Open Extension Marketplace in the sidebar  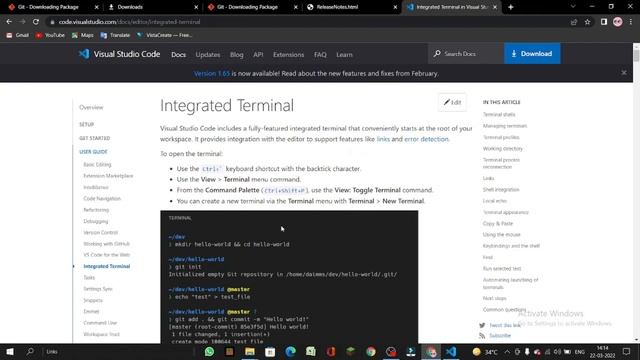tap(108, 176)
